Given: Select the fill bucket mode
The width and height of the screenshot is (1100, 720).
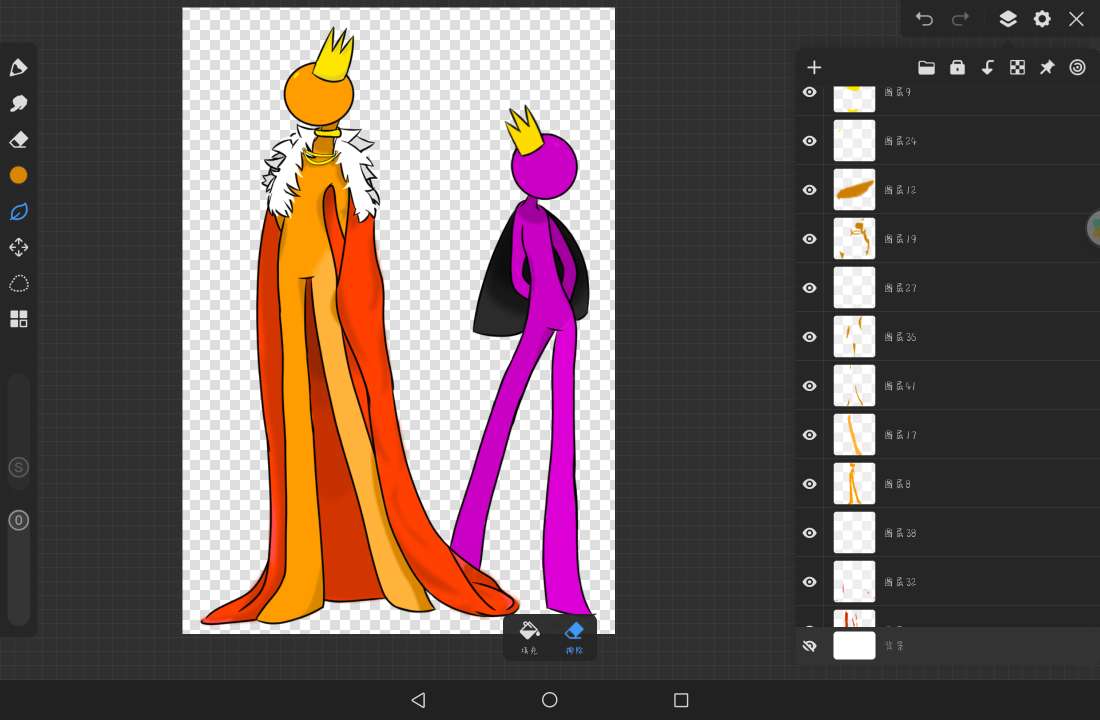Looking at the screenshot, I should [x=530, y=636].
